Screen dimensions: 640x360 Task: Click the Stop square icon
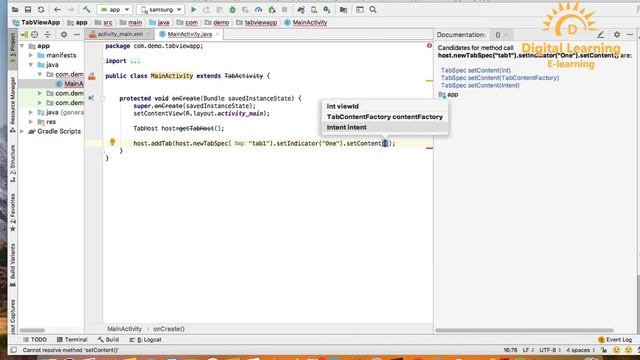(x=284, y=9)
